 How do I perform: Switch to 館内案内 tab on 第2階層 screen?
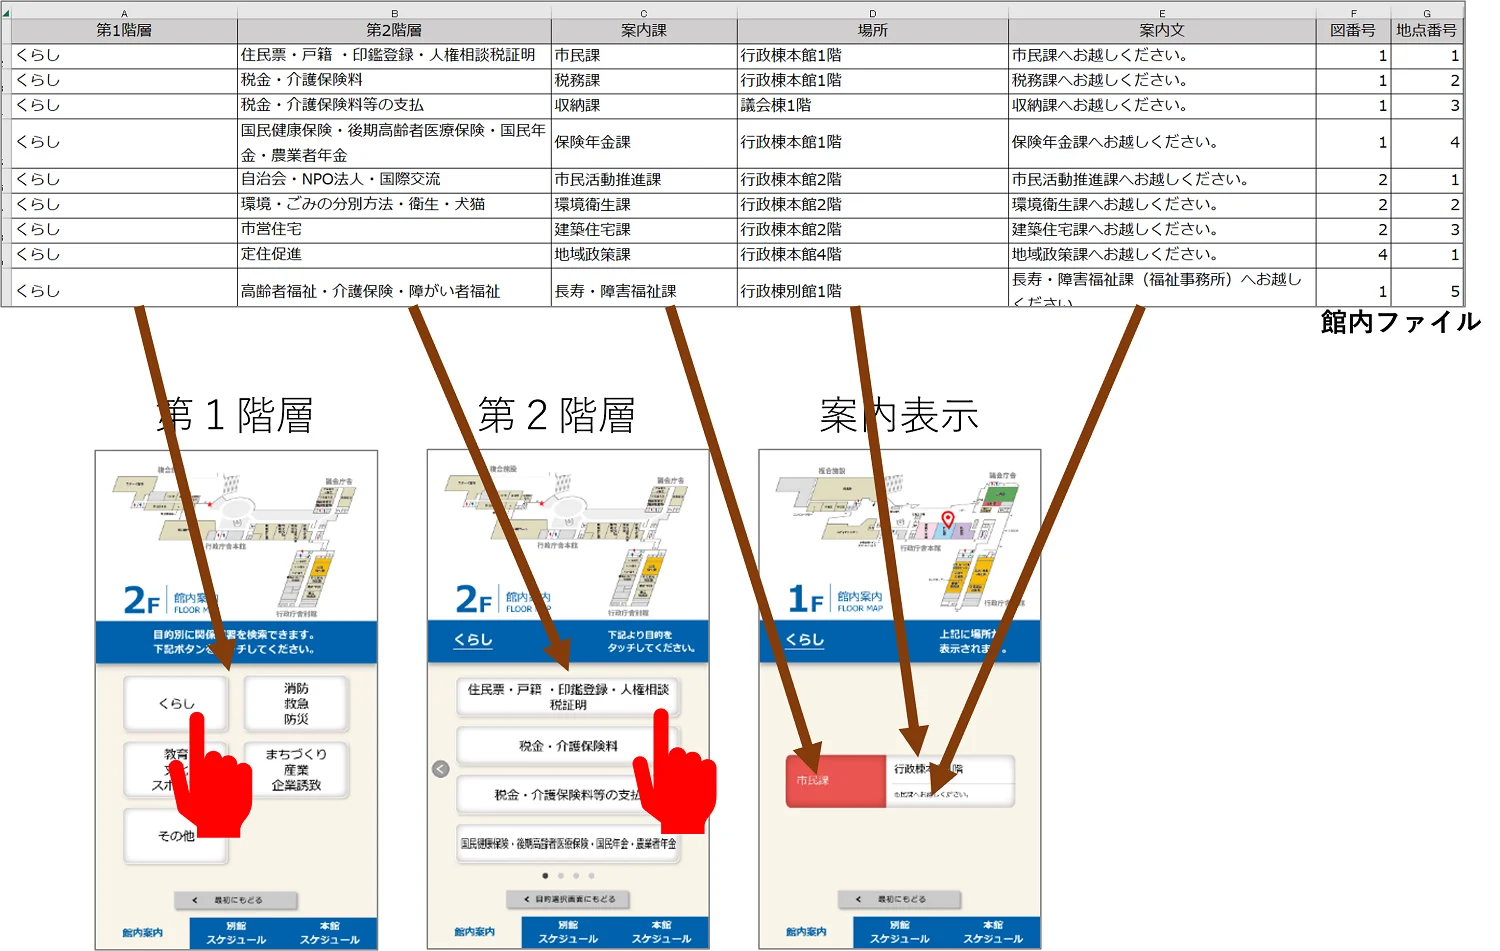474,932
